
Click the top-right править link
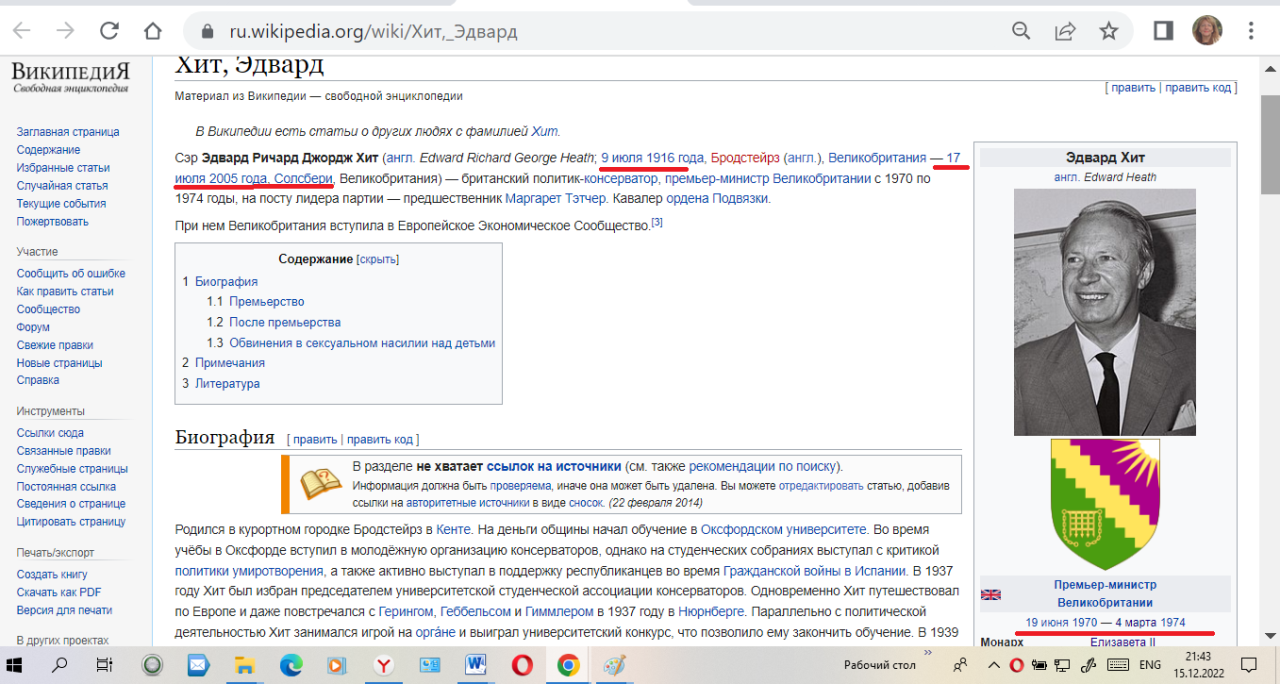point(1133,88)
